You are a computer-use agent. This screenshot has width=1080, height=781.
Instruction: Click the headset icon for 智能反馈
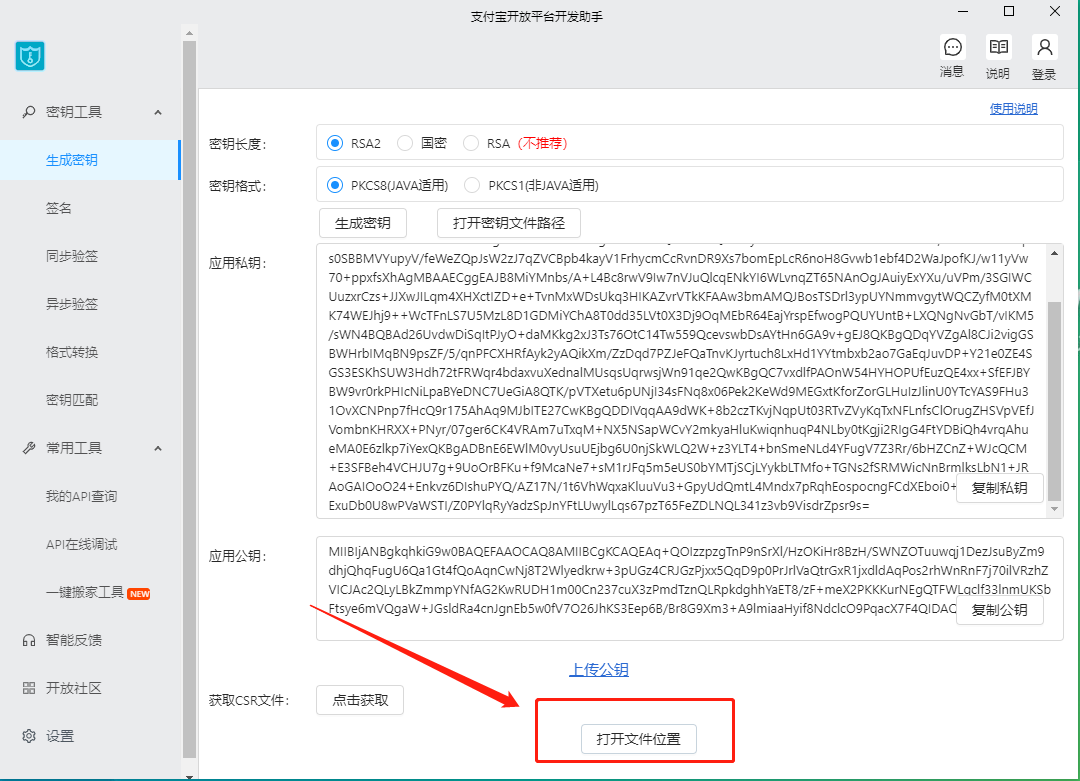click(29, 640)
